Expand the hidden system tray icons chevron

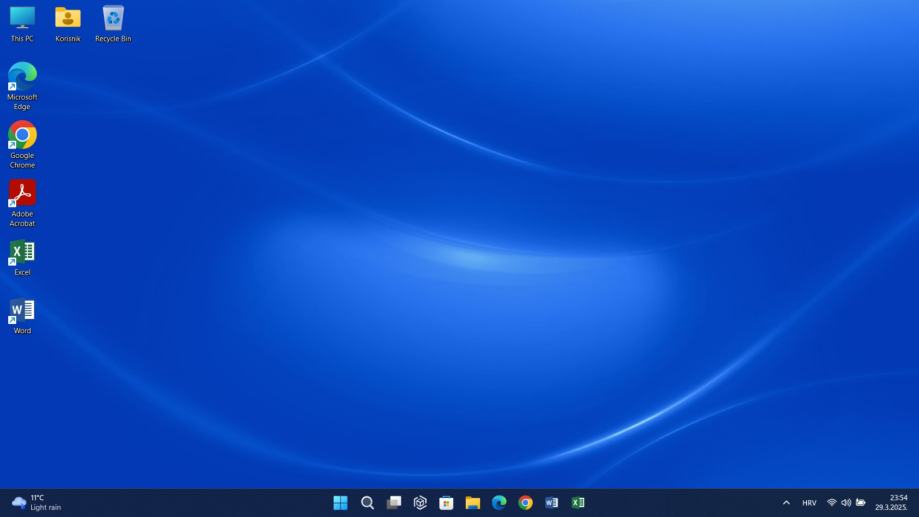pos(786,503)
